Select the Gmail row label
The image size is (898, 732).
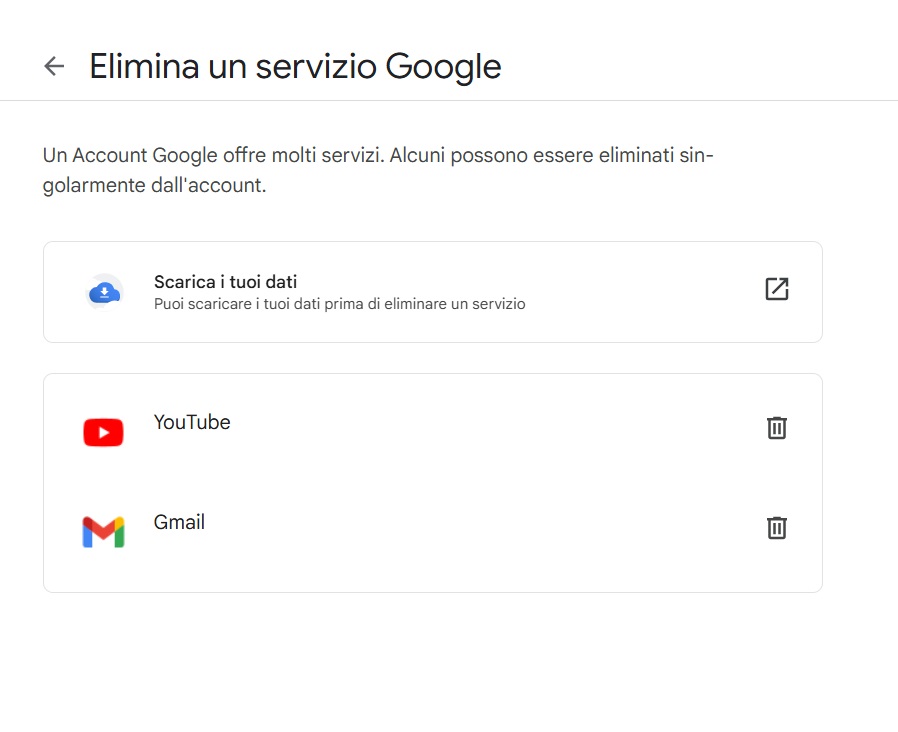tap(179, 521)
